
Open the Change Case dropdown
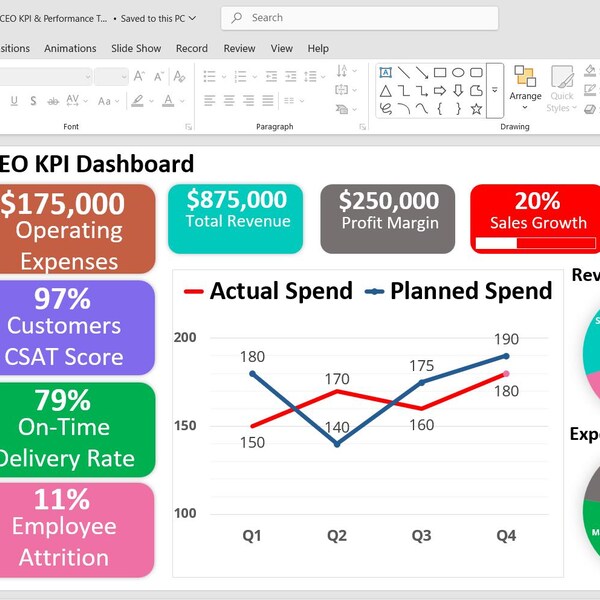[108, 101]
